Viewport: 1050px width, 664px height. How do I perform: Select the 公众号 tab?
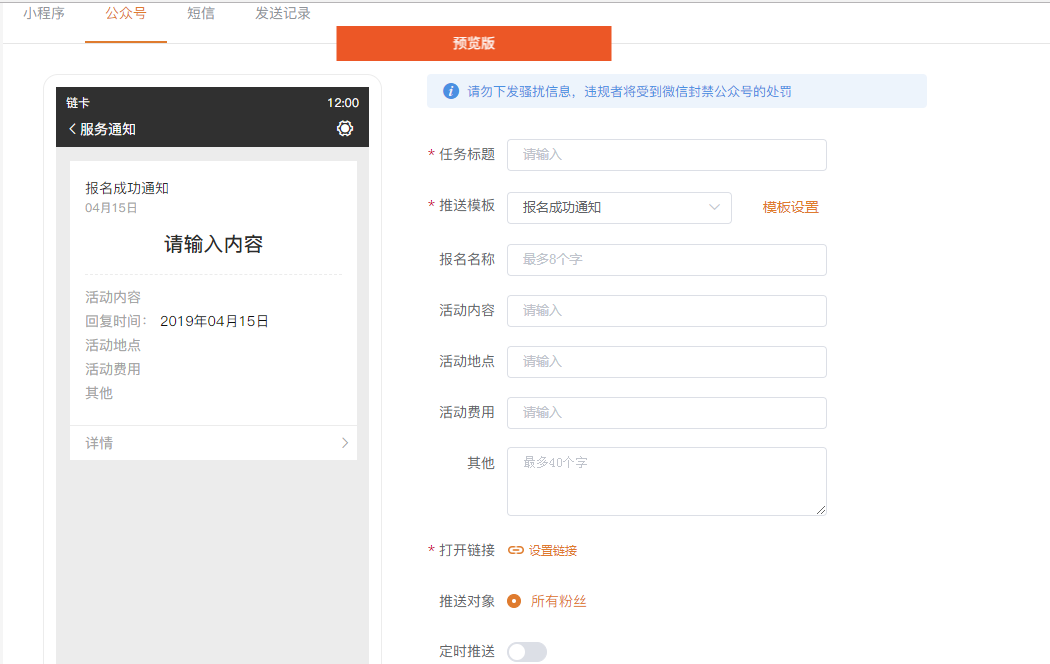(126, 14)
